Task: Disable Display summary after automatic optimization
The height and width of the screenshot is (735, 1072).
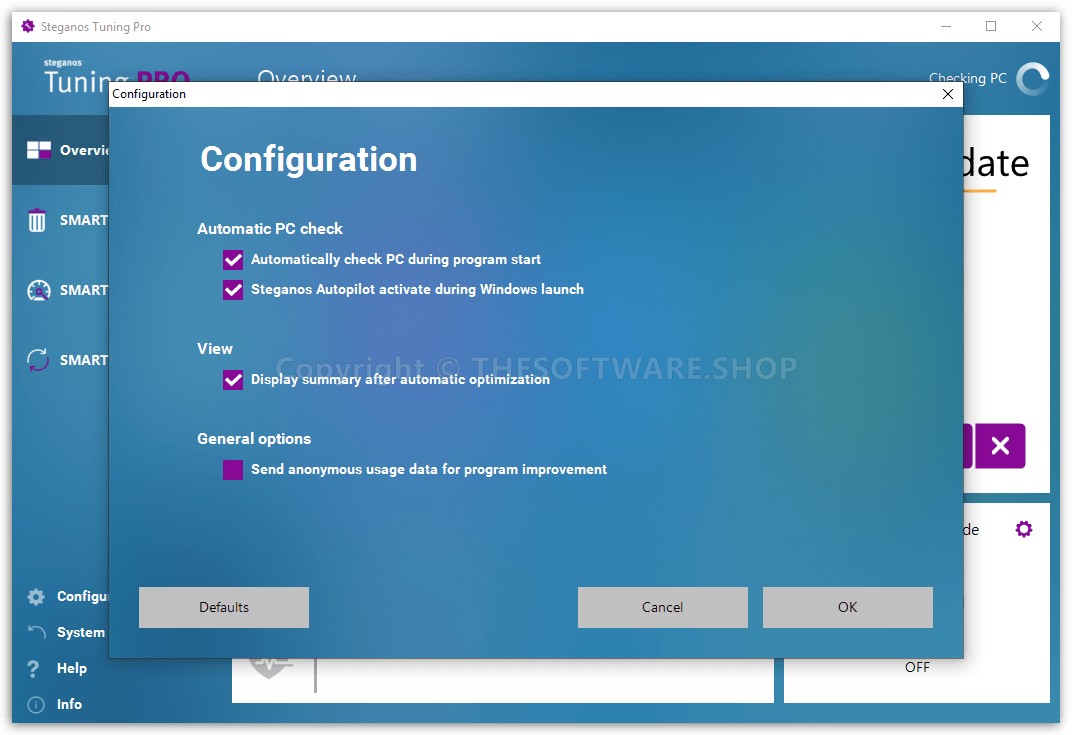Action: 233,380
